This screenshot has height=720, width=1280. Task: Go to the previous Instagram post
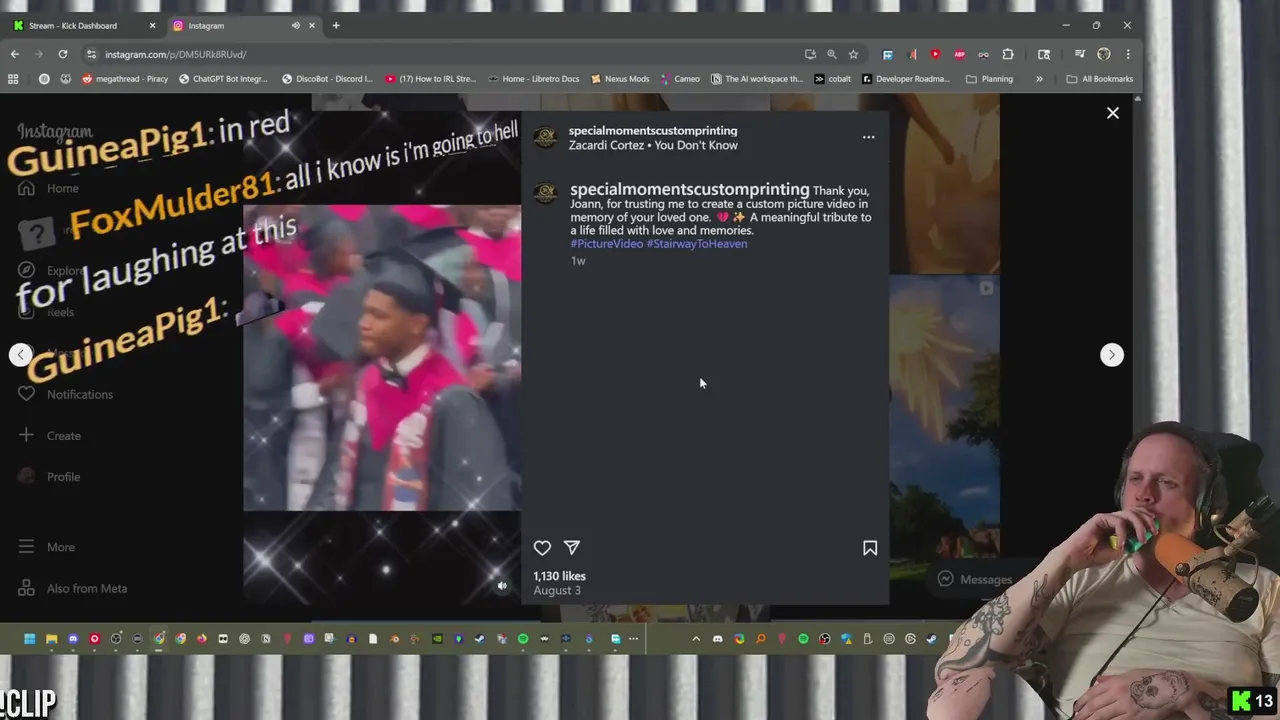[x=20, y=355]
